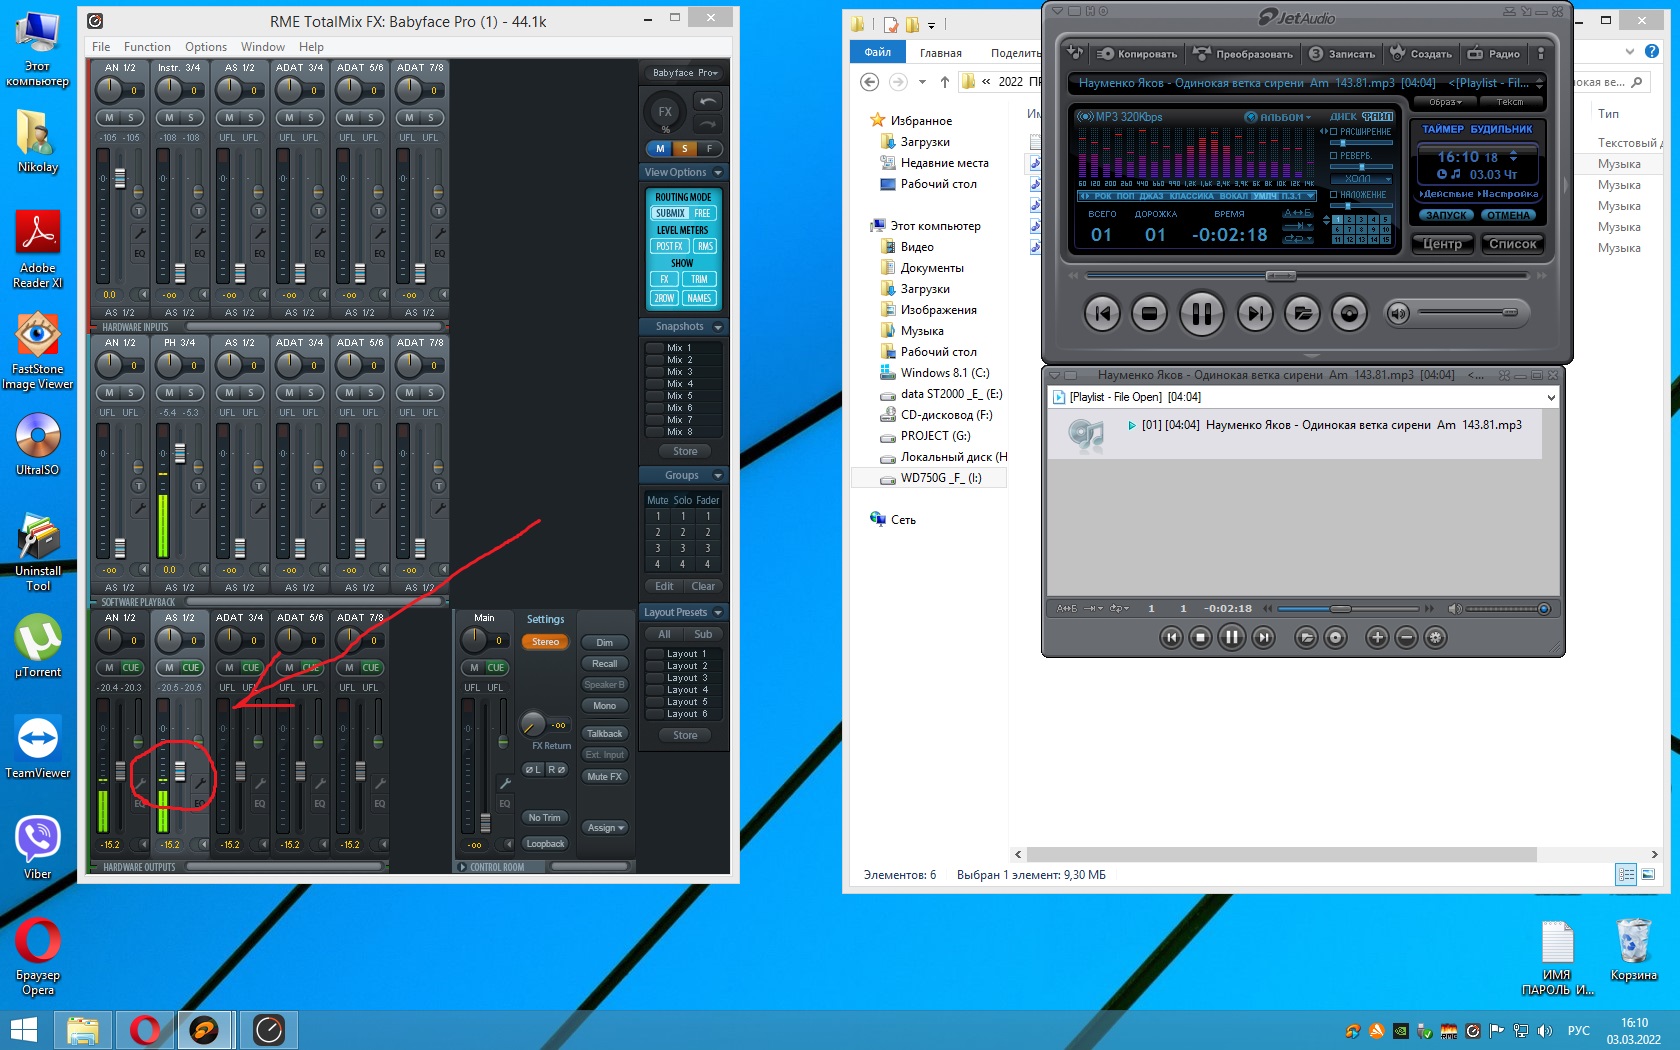Open the Help menu in TotalMix FX
Screen dimensions: 1680x1050
311,47
